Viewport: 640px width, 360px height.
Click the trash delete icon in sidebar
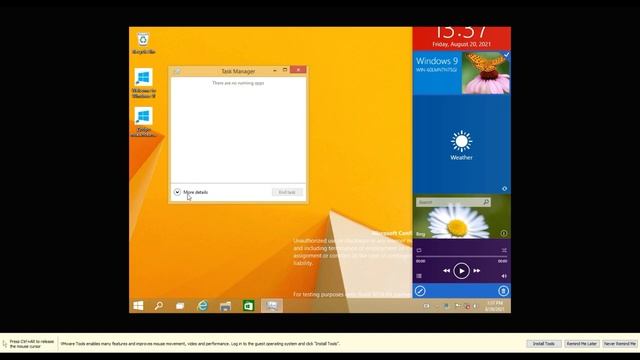(503, 291)
